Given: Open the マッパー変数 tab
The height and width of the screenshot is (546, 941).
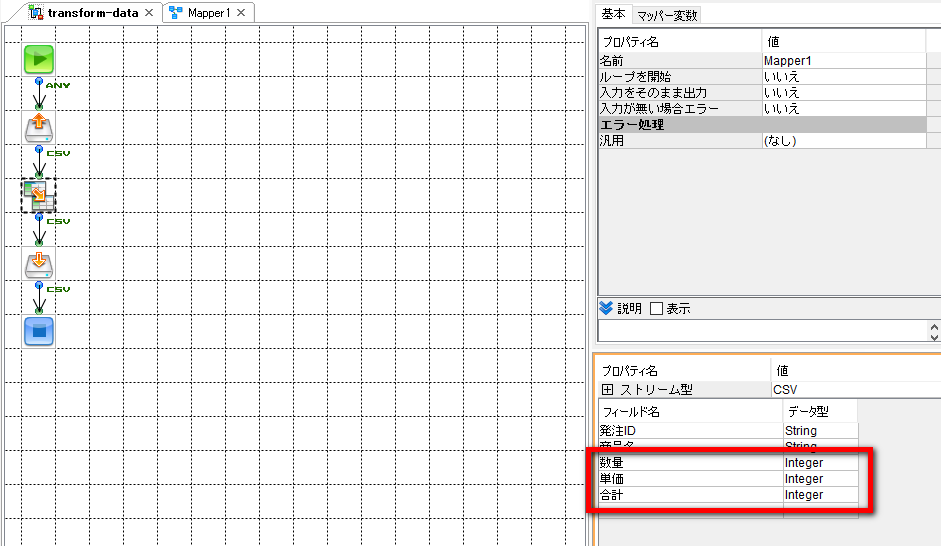Looking at the screenshot, I should click(667, 16).
